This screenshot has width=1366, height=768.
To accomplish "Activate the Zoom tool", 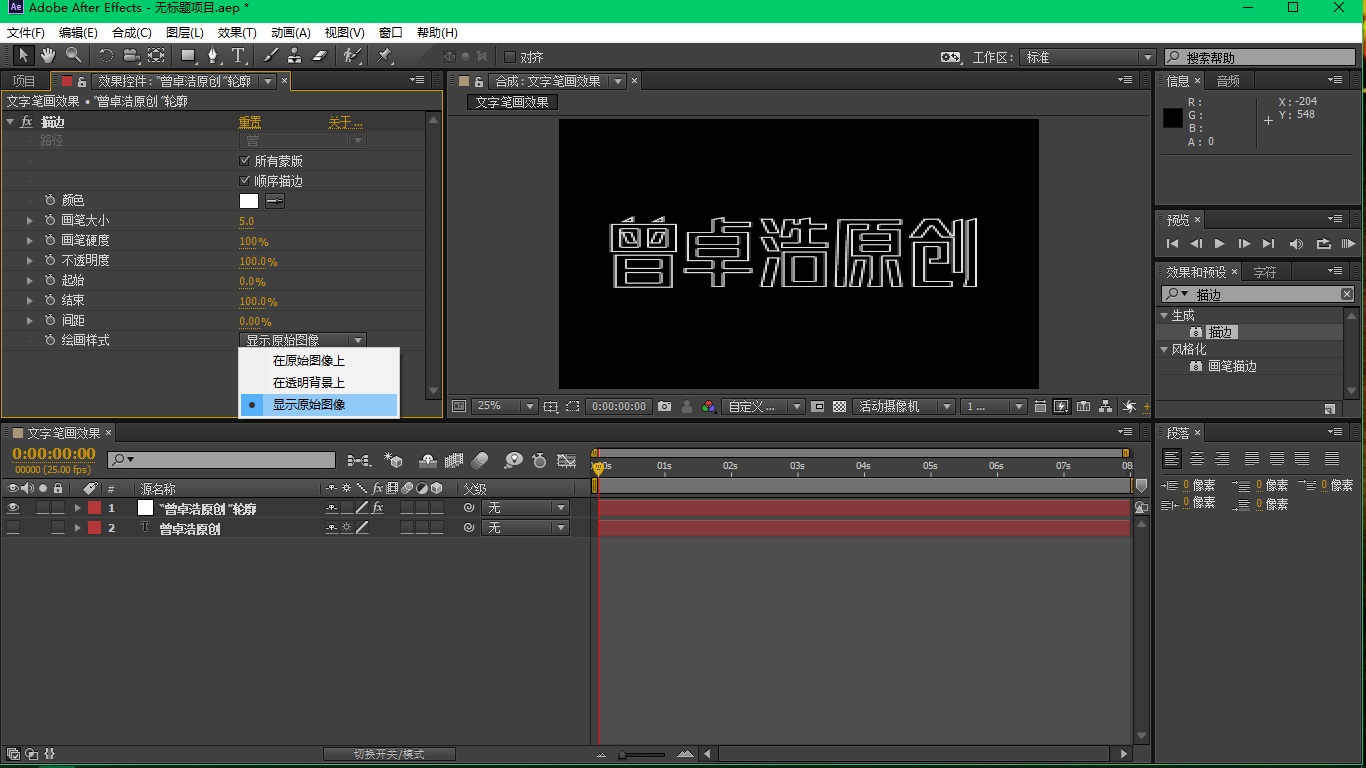I will [71, 56].
